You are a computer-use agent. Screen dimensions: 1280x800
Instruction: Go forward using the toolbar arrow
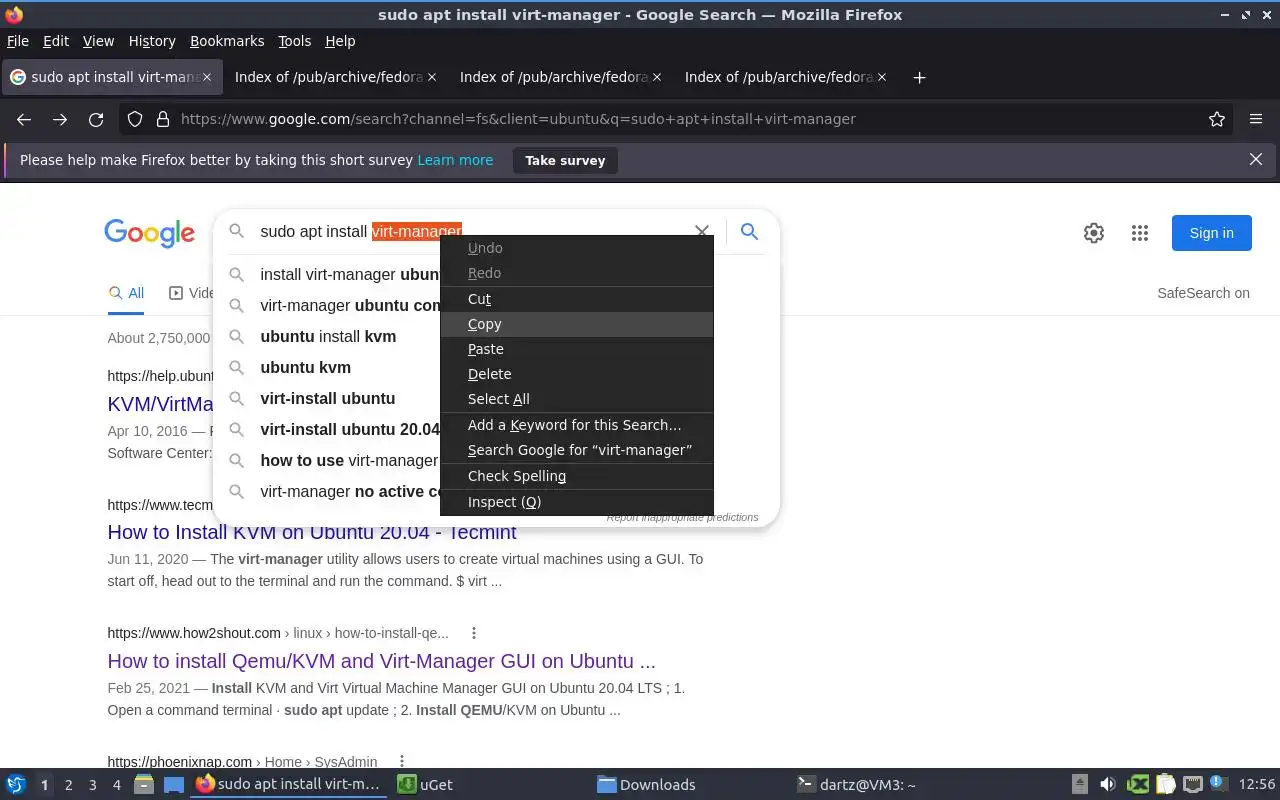[60, 119]
